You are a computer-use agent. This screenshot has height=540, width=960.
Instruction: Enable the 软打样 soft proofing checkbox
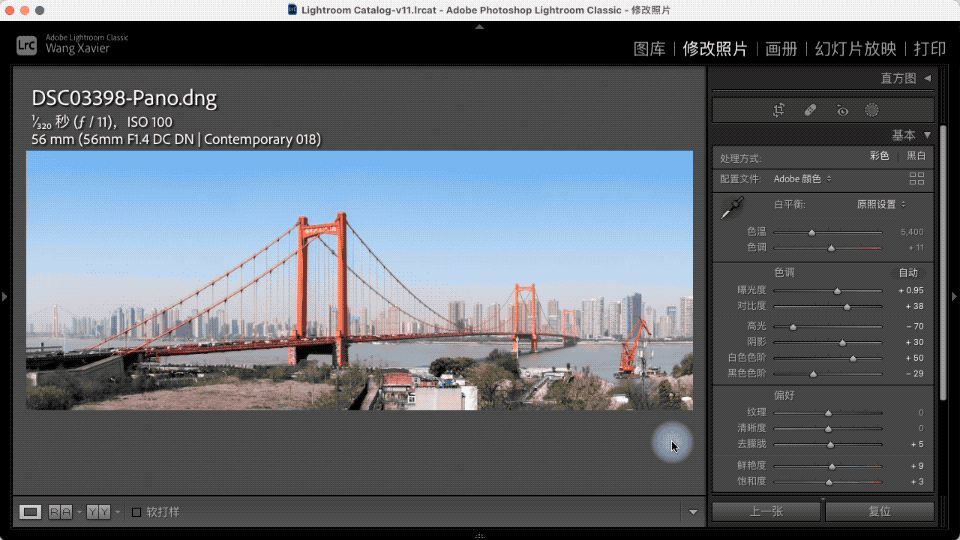[x=137, y=512]
